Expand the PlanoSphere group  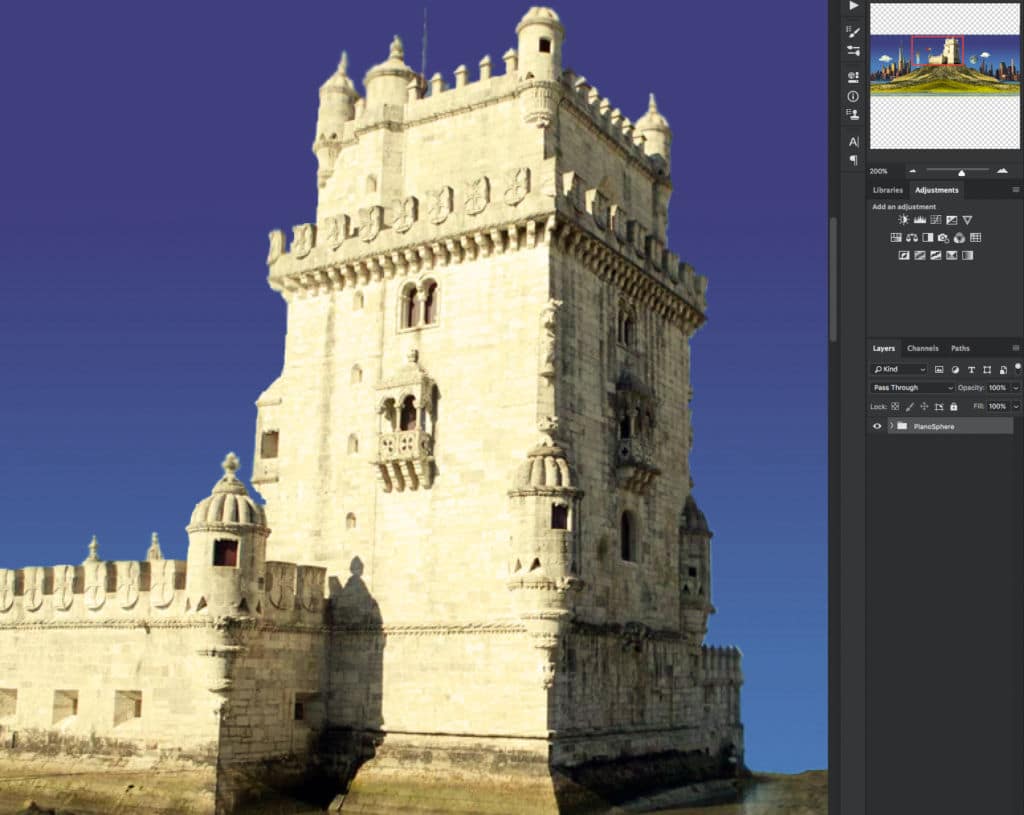point(890,426)
